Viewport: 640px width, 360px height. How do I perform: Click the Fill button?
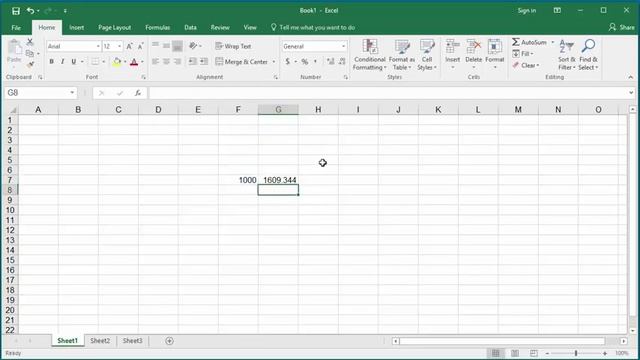tap(523, 53)
